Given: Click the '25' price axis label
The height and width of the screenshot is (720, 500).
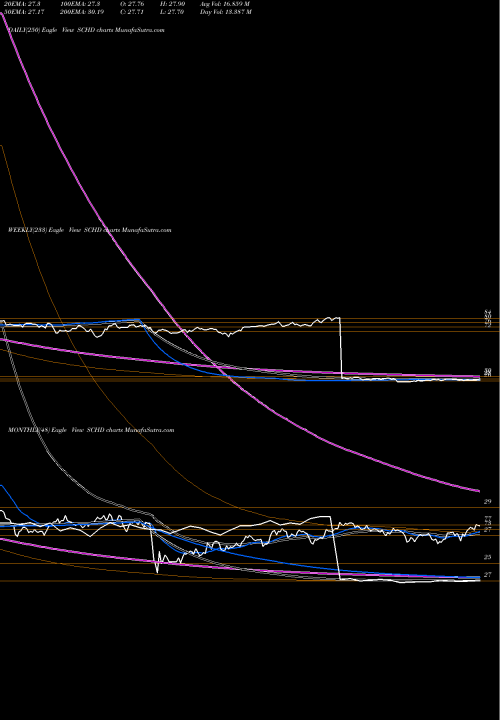Looking at the screenshot, I should [488, 557].
